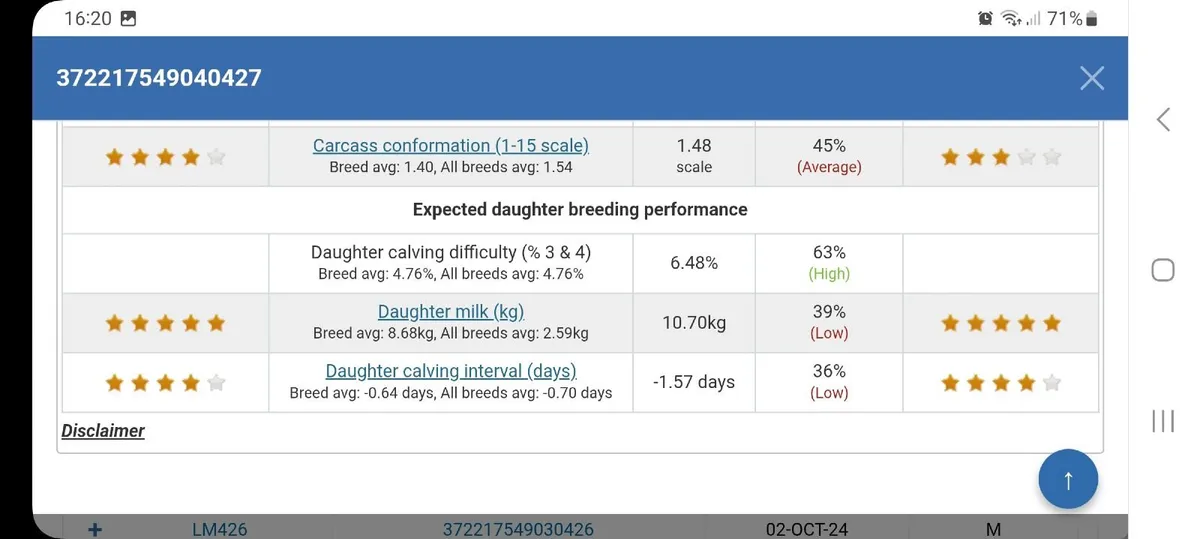
Task: Click left star rating for calving interval
Action: tap(165, 382)
